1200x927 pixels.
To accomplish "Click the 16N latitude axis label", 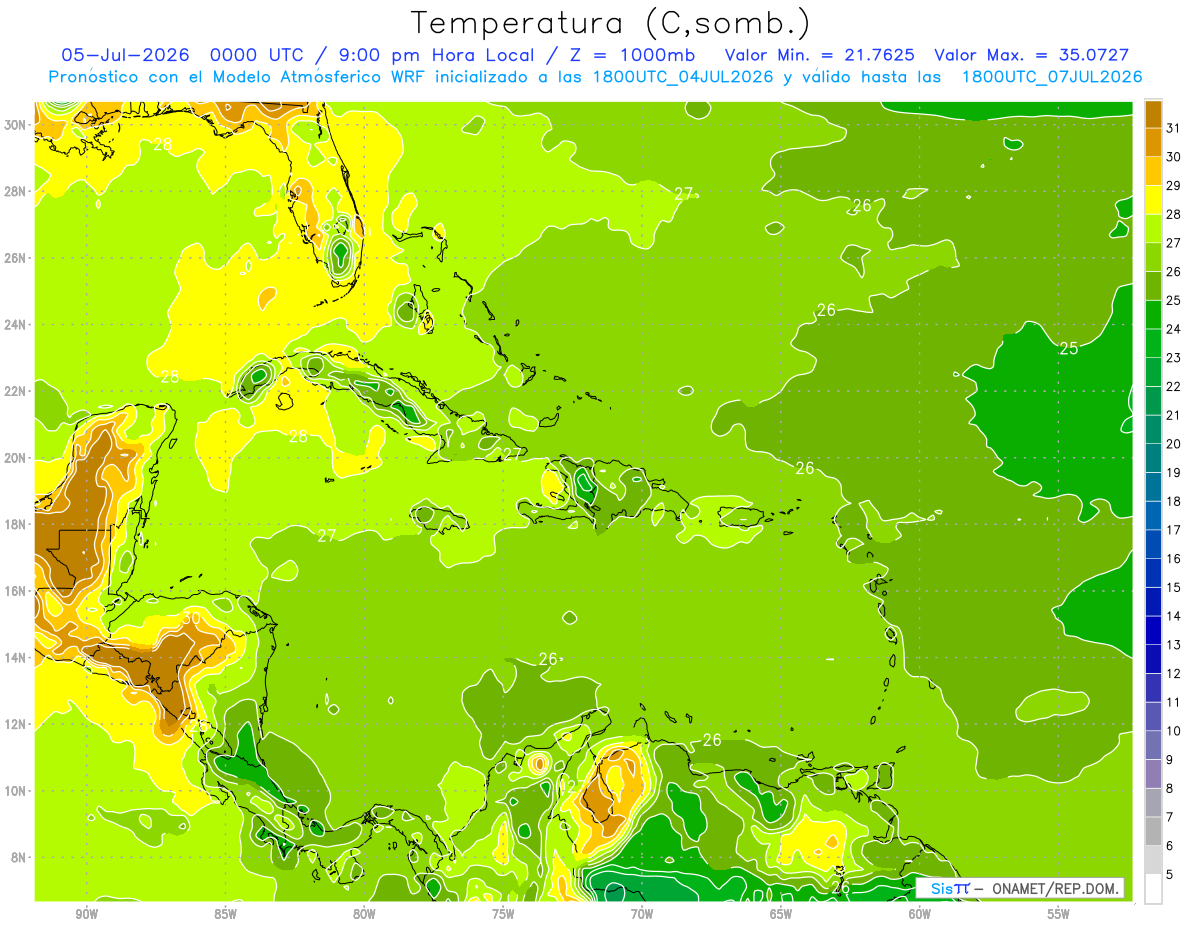I will pyautogui.click(x=16, y=591).
